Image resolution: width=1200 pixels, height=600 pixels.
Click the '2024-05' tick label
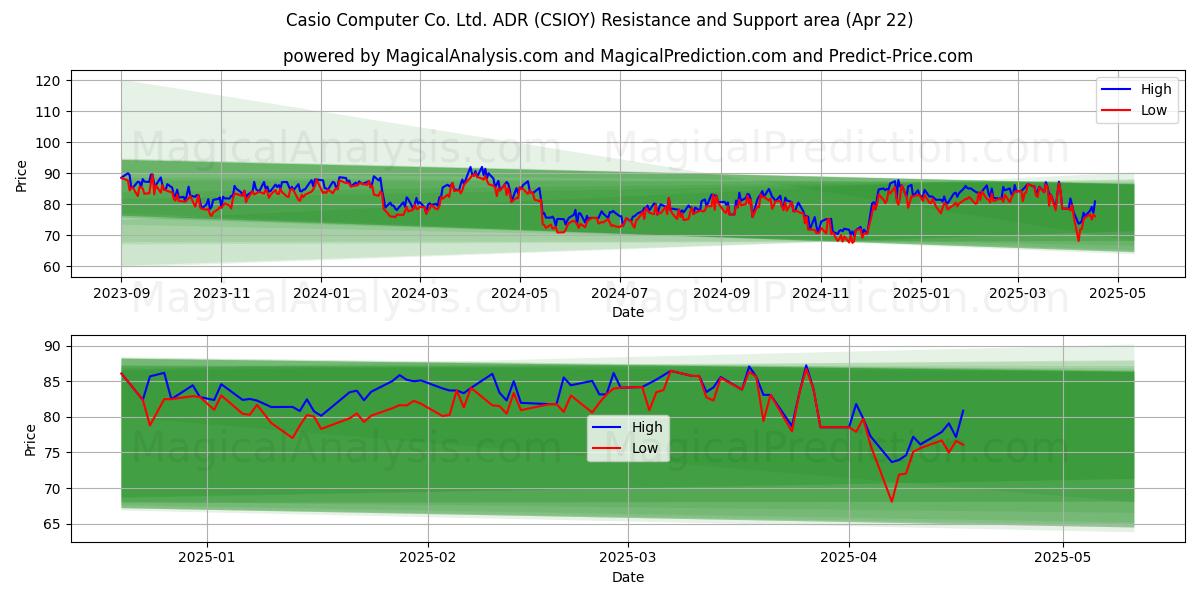pyautogui.click(x=519, y=294)
